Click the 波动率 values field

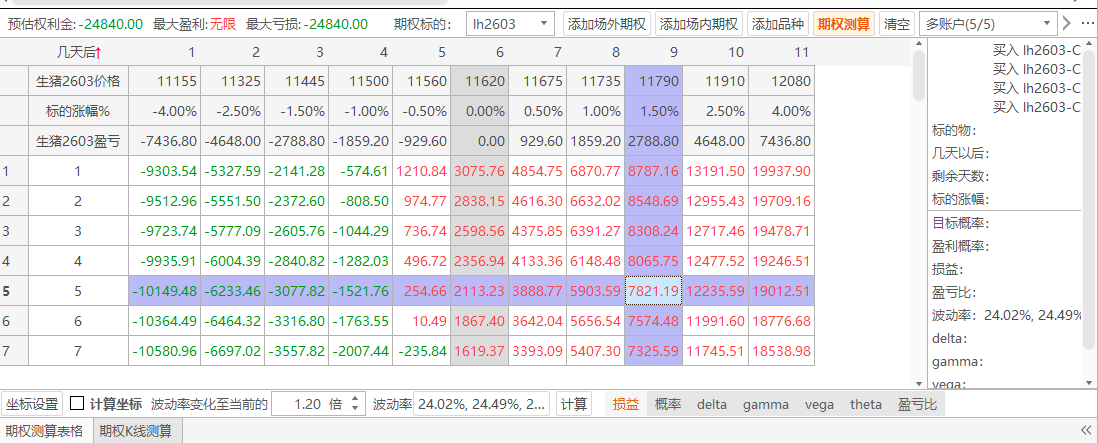481,404
